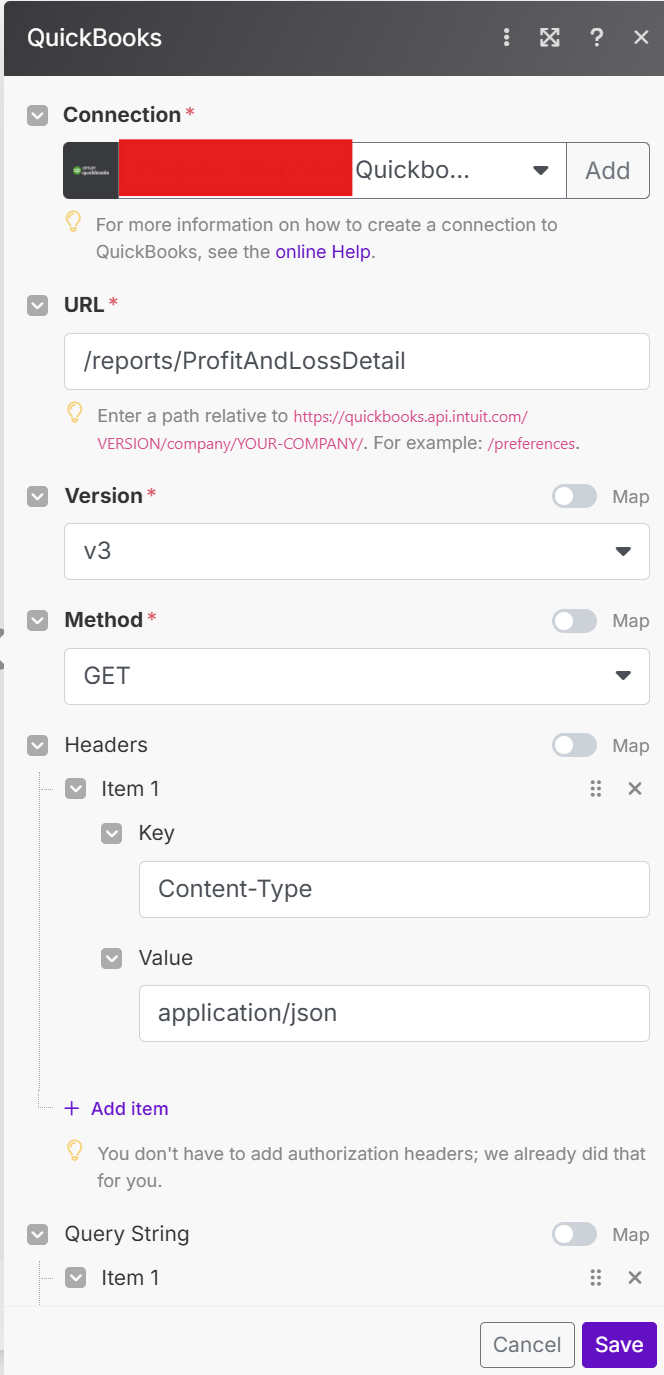The width and height of the screenshot is (664, 1375).
Task: Open the Version v3 dropdown
Action: [x=356, y=551]
